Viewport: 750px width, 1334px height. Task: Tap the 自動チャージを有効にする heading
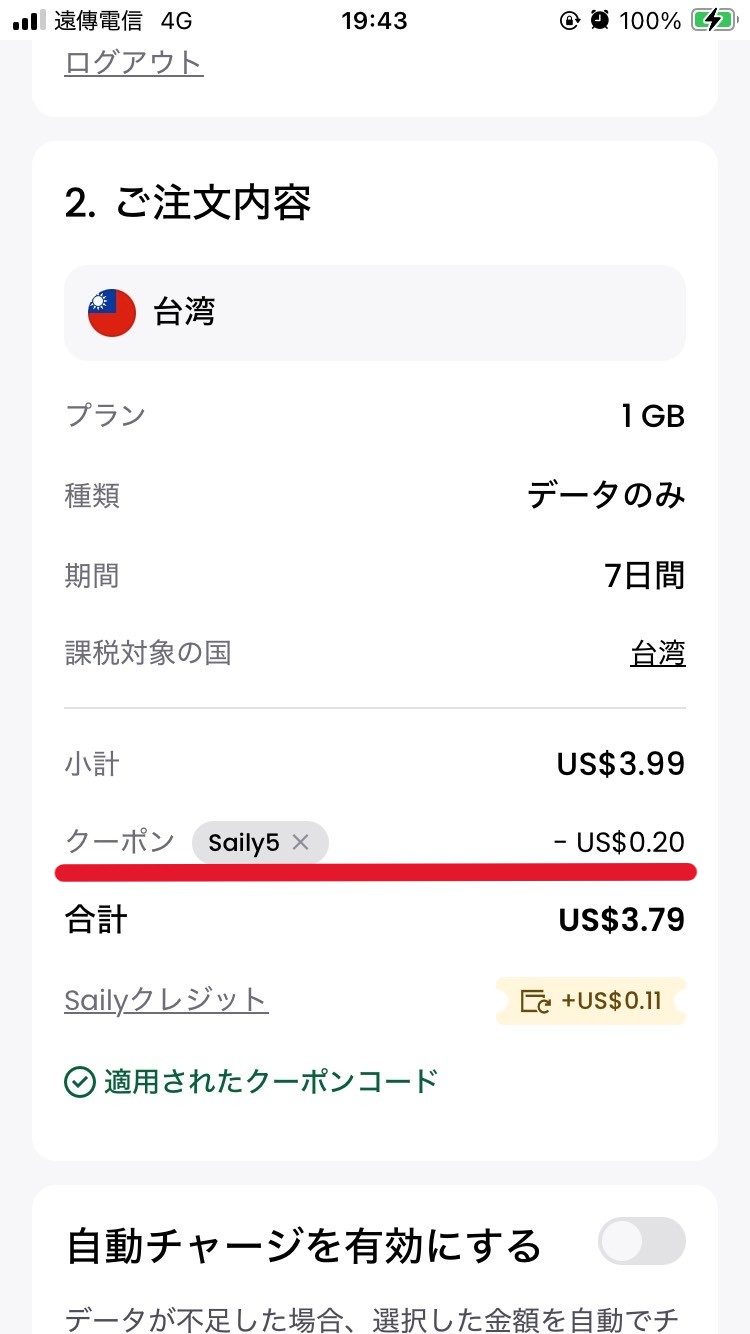(303, 1246)
